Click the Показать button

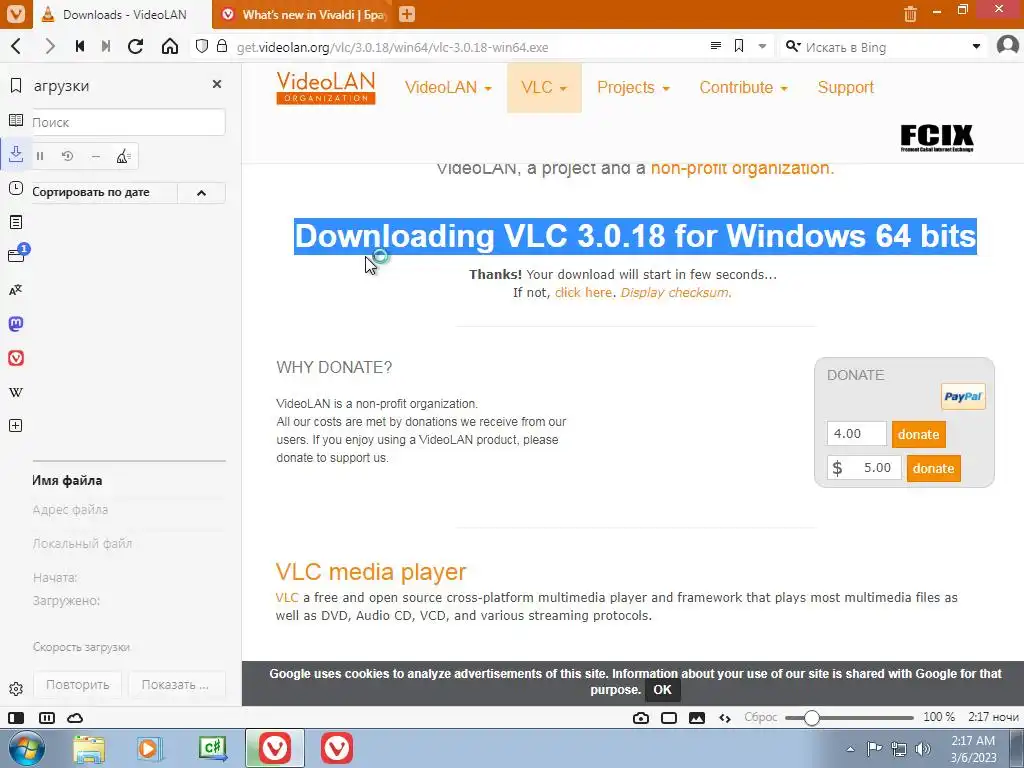click(175, 684)
